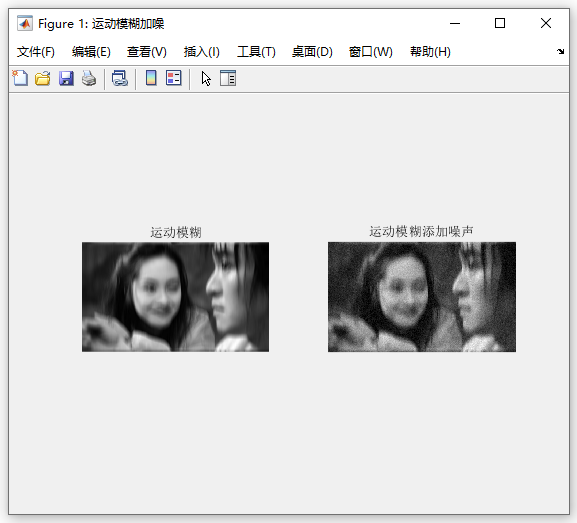Save the figure with the floppy icon

[x=66, y=78]
